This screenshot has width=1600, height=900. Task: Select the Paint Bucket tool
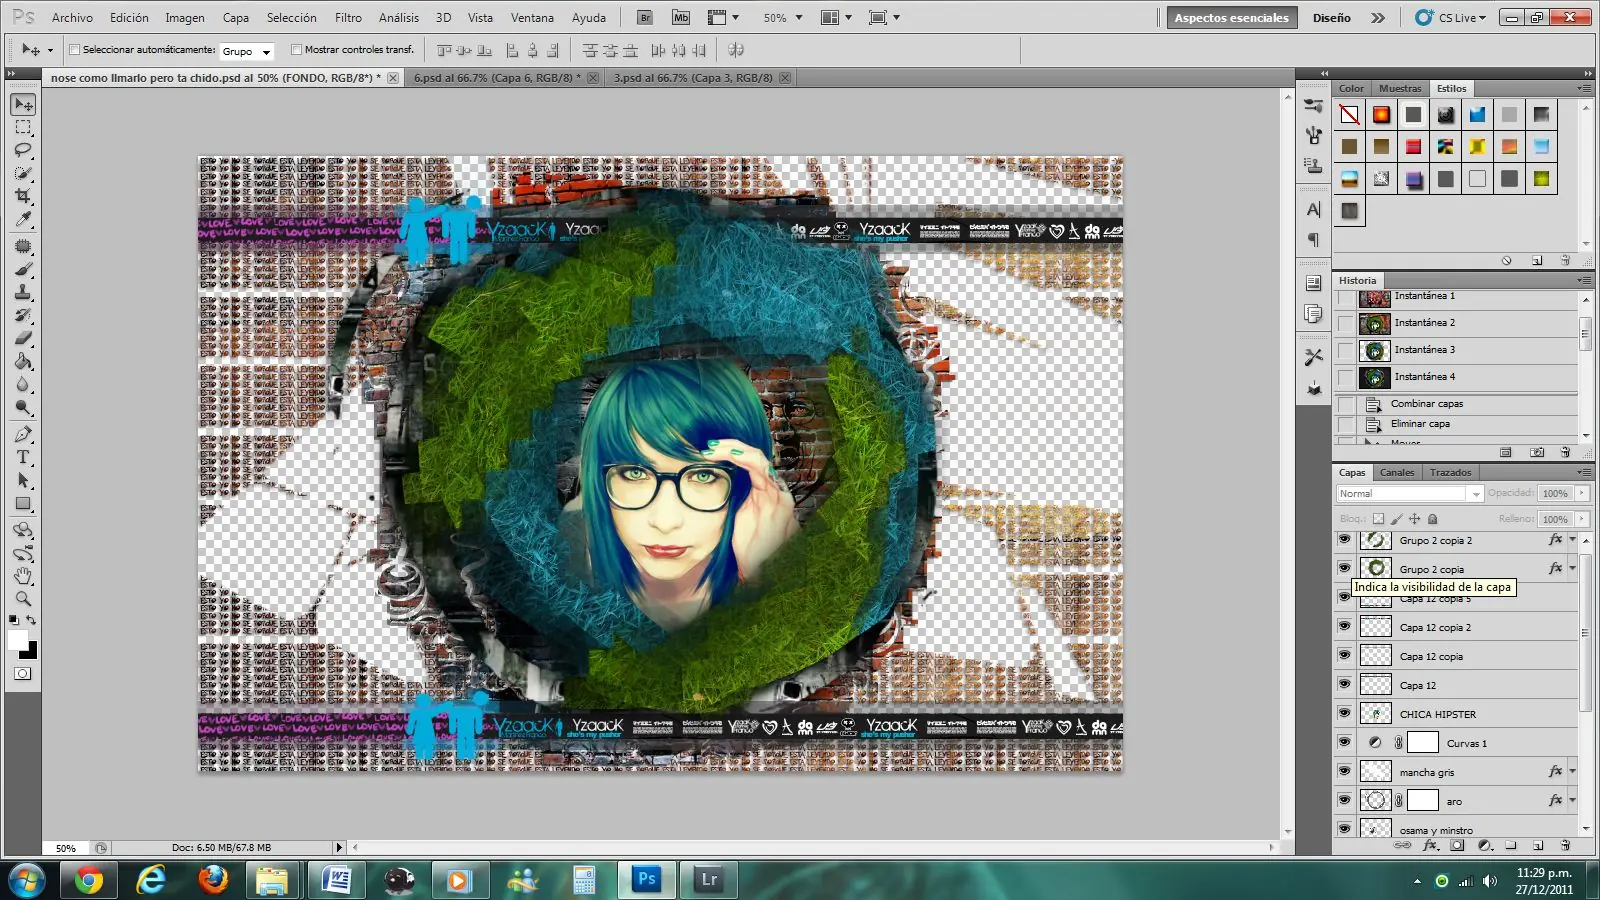[x=23, y=362]
